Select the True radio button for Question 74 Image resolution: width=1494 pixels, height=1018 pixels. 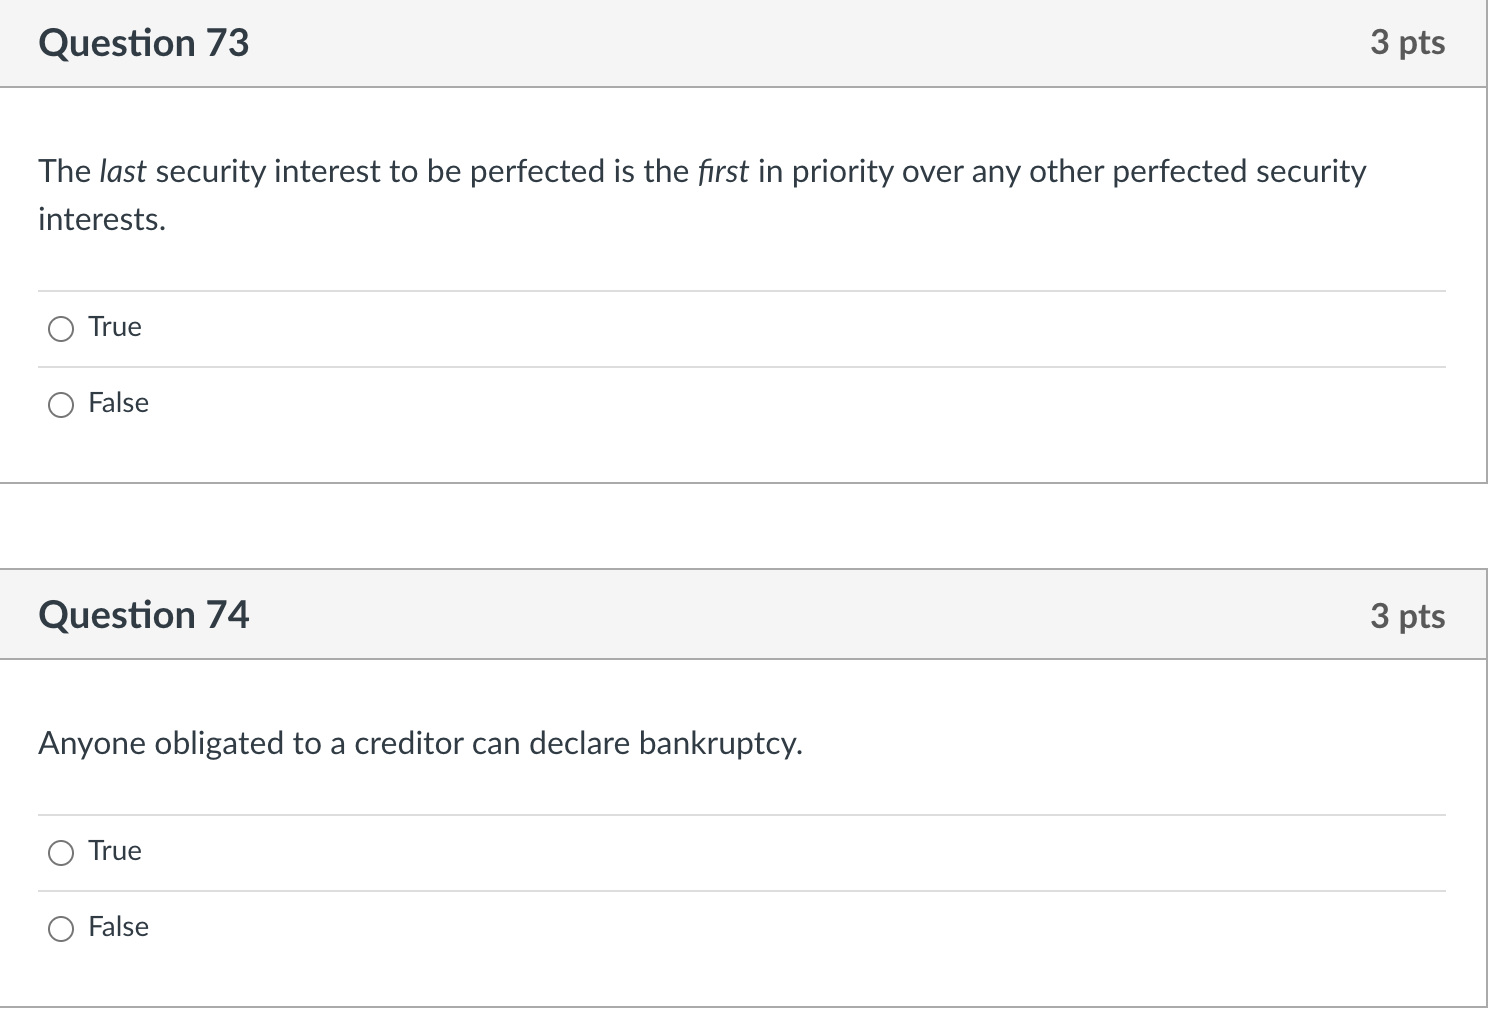[61, 853]
